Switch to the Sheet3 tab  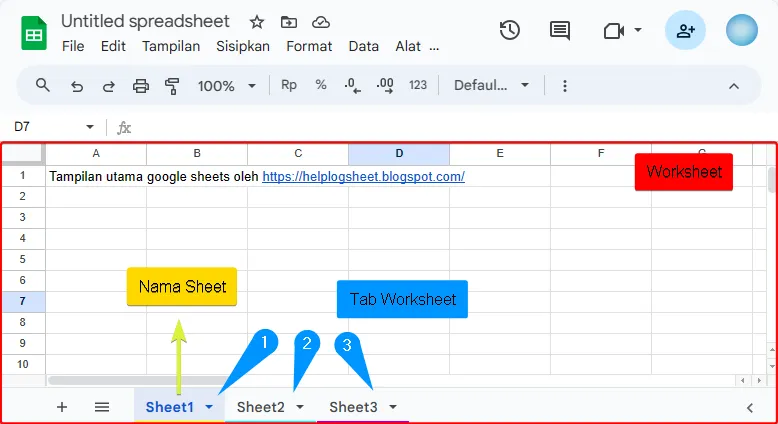click(x=353, y=407)
